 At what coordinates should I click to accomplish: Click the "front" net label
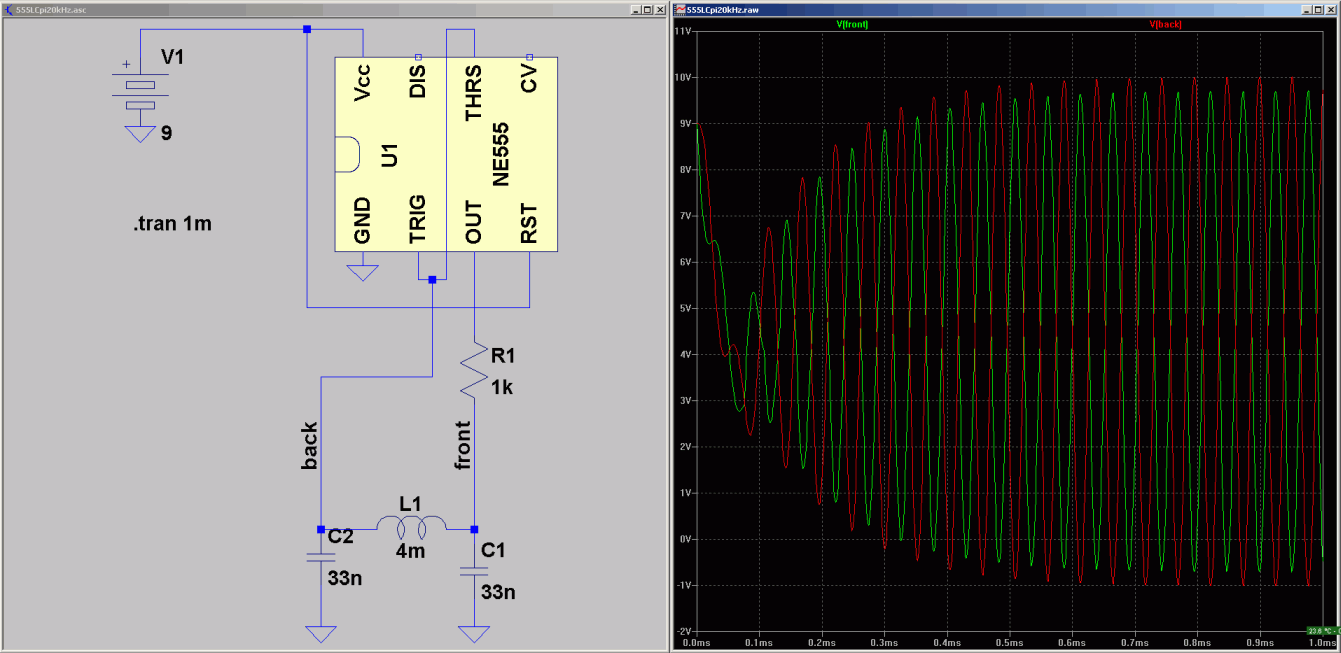point(462,445)
